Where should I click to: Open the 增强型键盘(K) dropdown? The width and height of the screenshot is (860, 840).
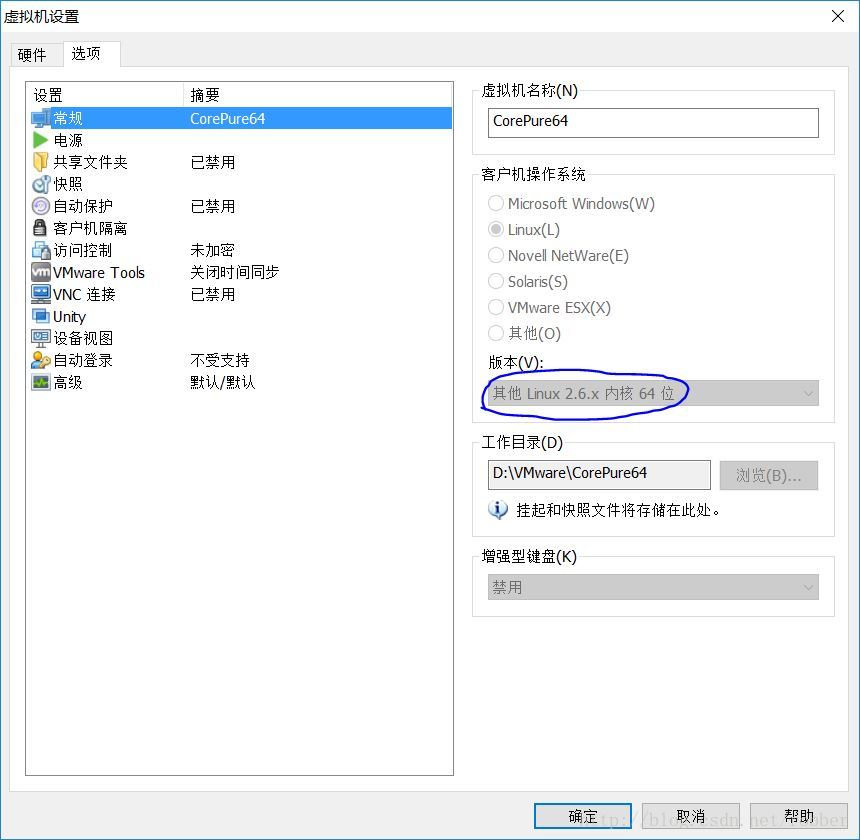653,587
